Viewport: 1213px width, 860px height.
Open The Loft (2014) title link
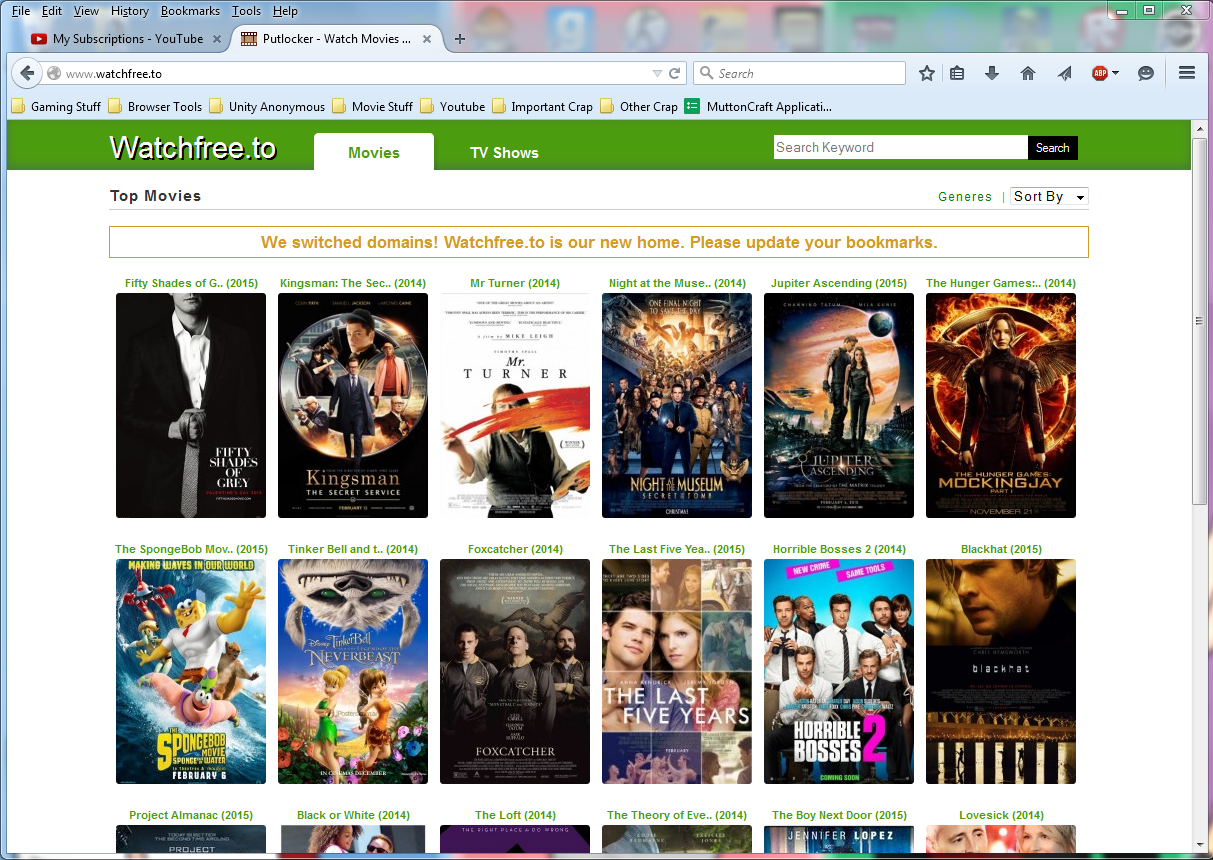(515, 815)
